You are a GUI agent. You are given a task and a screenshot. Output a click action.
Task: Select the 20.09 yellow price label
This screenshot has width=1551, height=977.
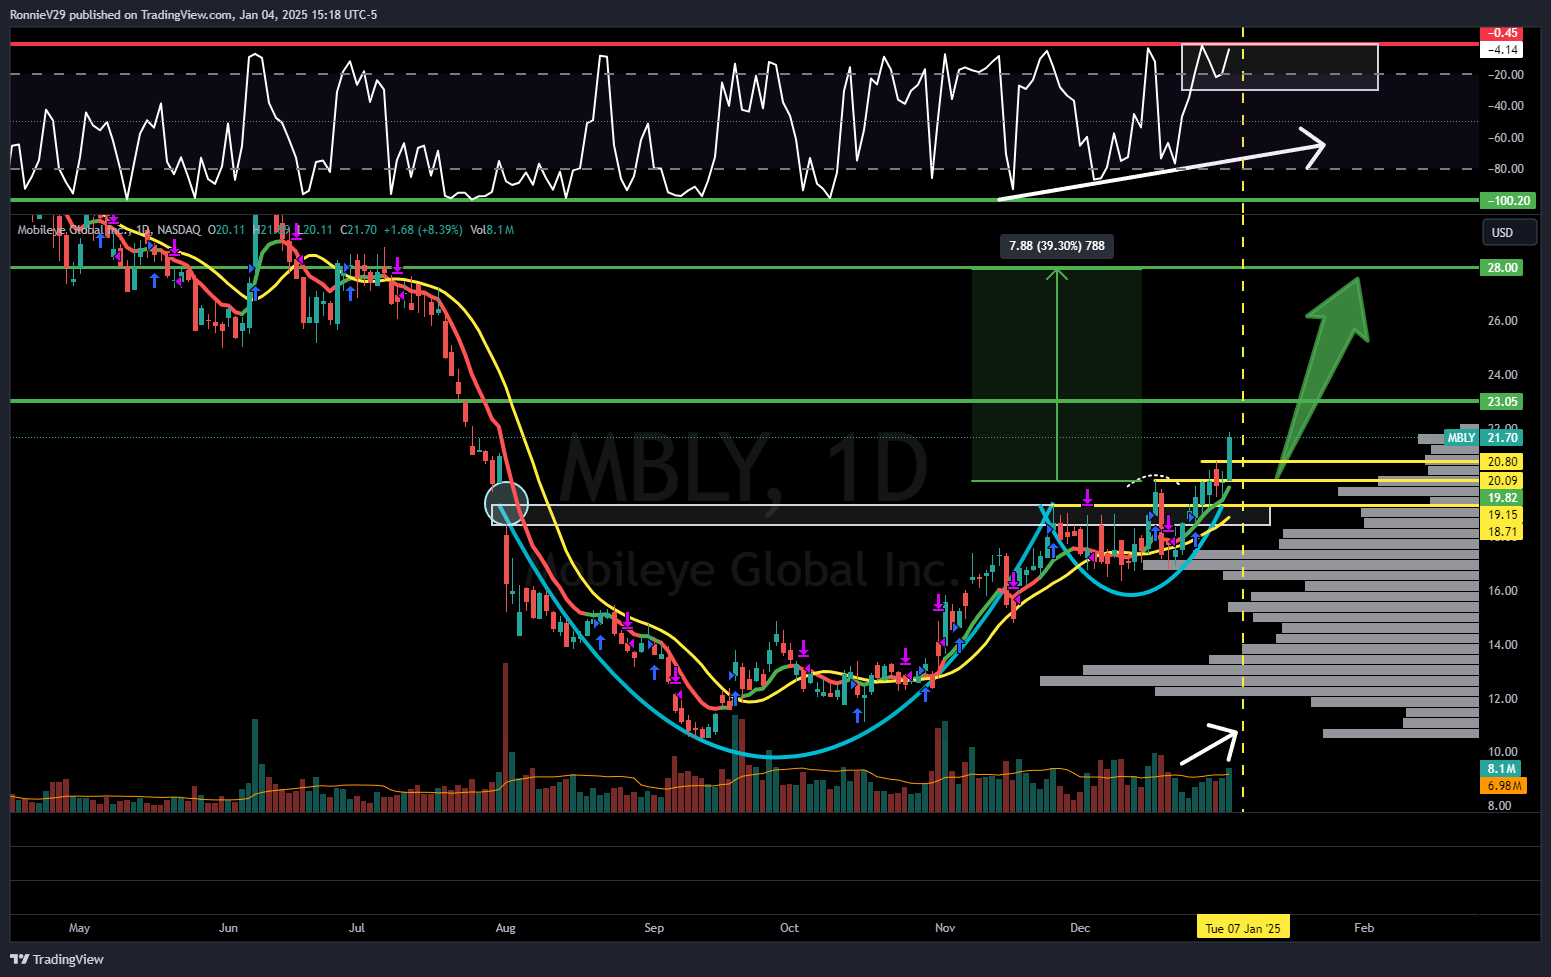pos(1502,480)
